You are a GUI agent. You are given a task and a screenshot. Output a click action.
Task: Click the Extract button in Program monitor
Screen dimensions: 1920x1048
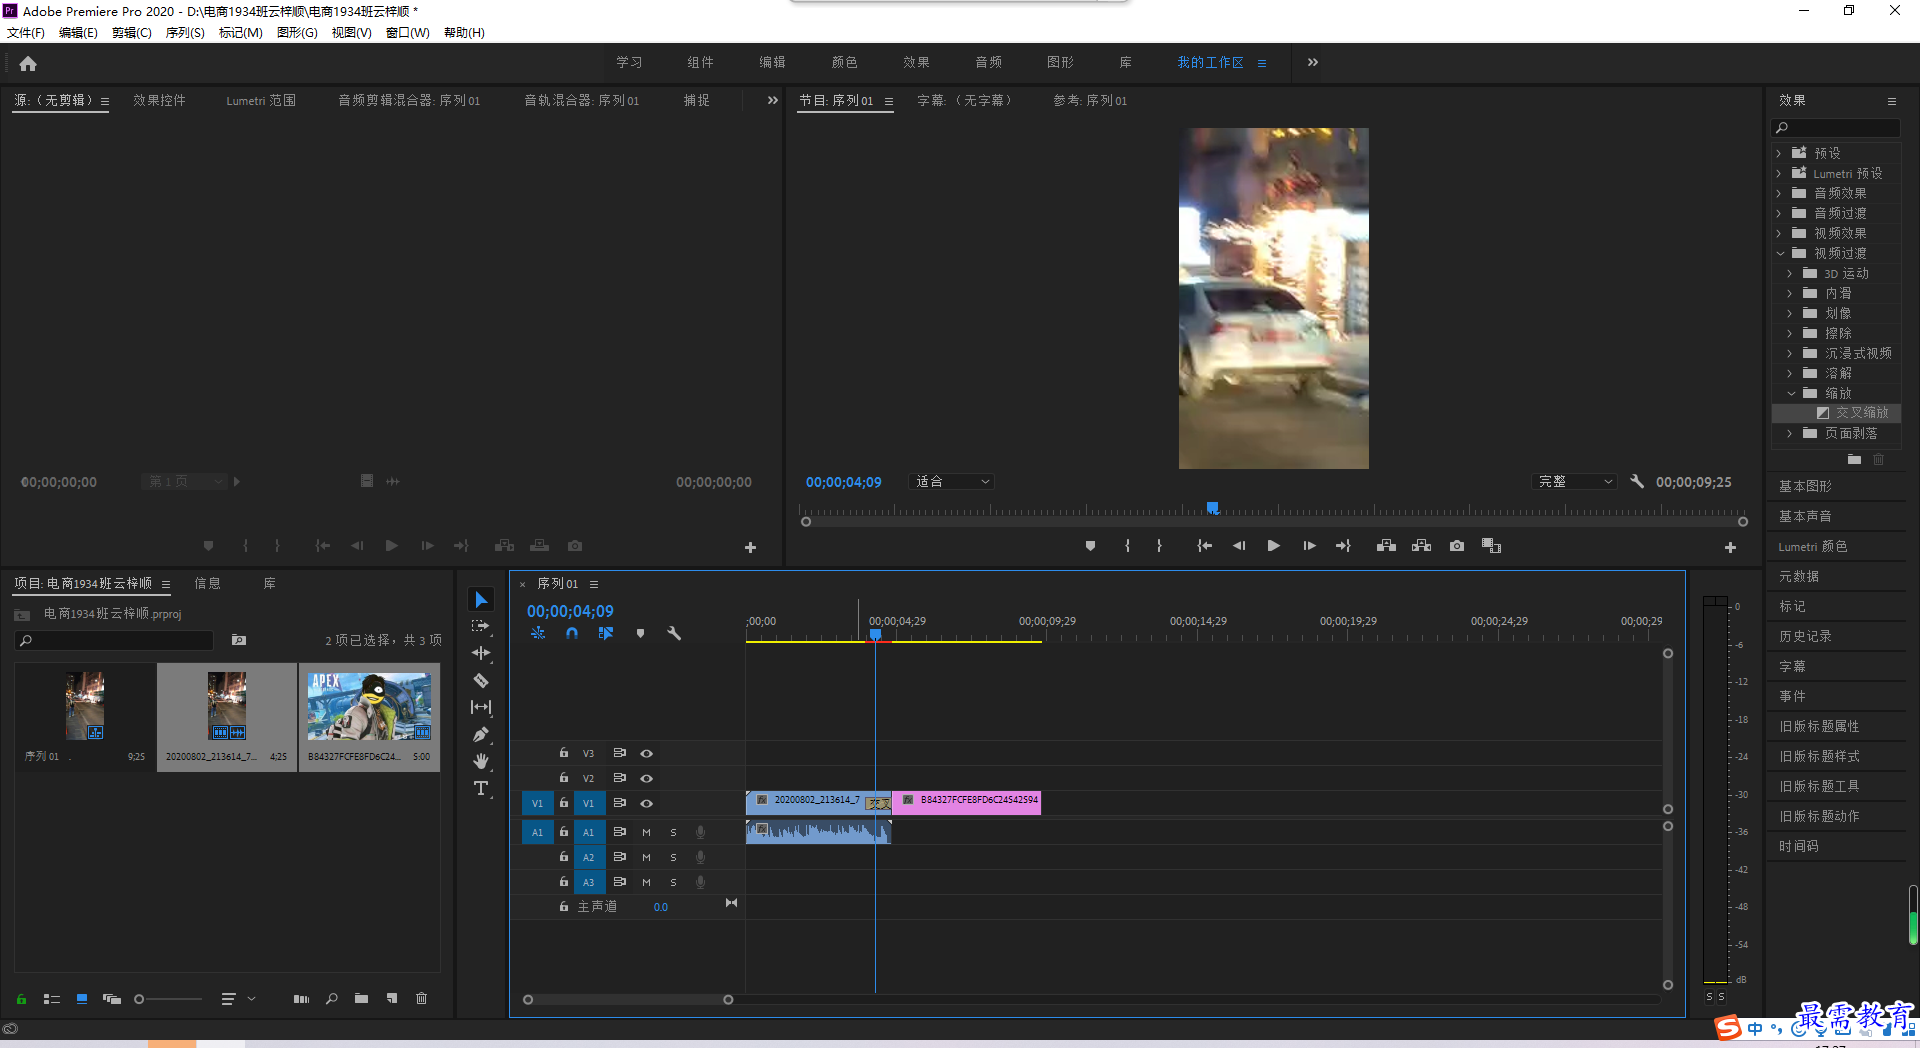pyautogui.click(x=1421, y=546)
